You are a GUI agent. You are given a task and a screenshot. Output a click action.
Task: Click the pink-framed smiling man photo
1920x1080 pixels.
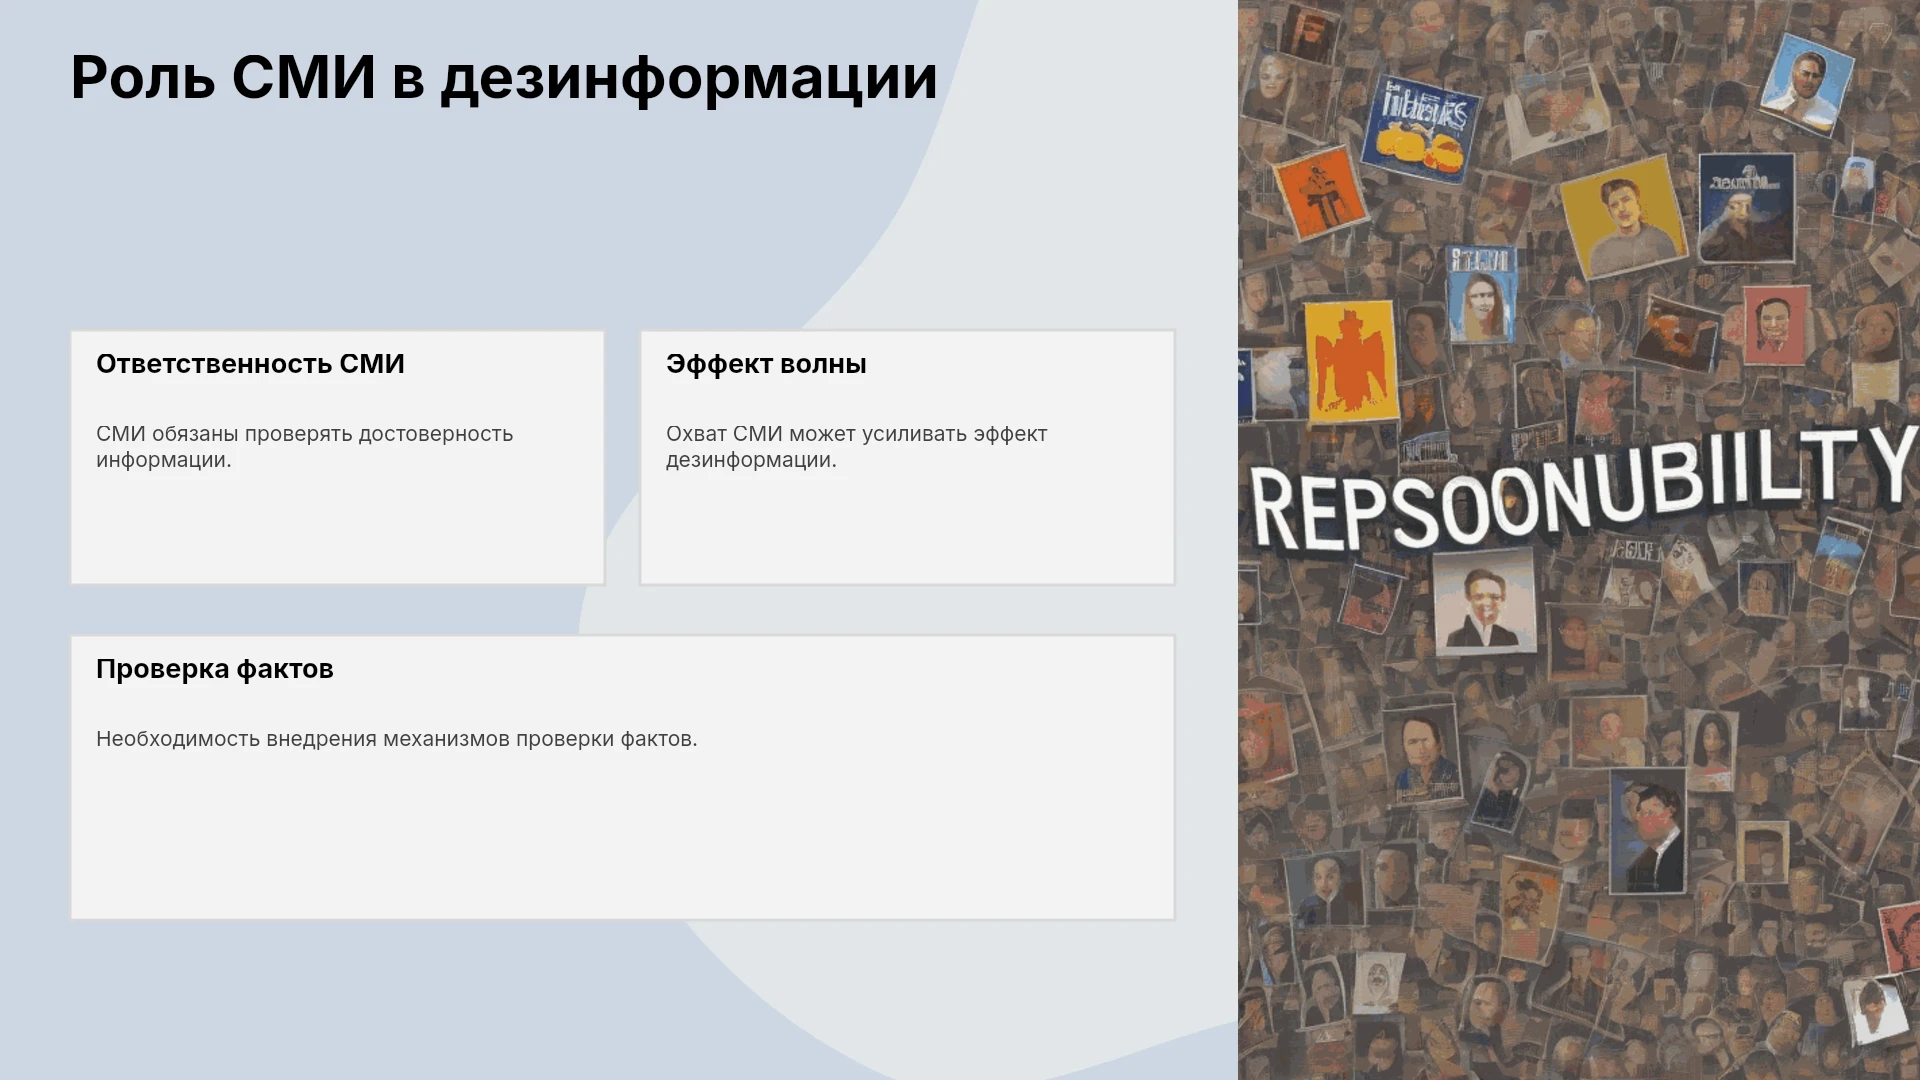(x=1776, y=325)
